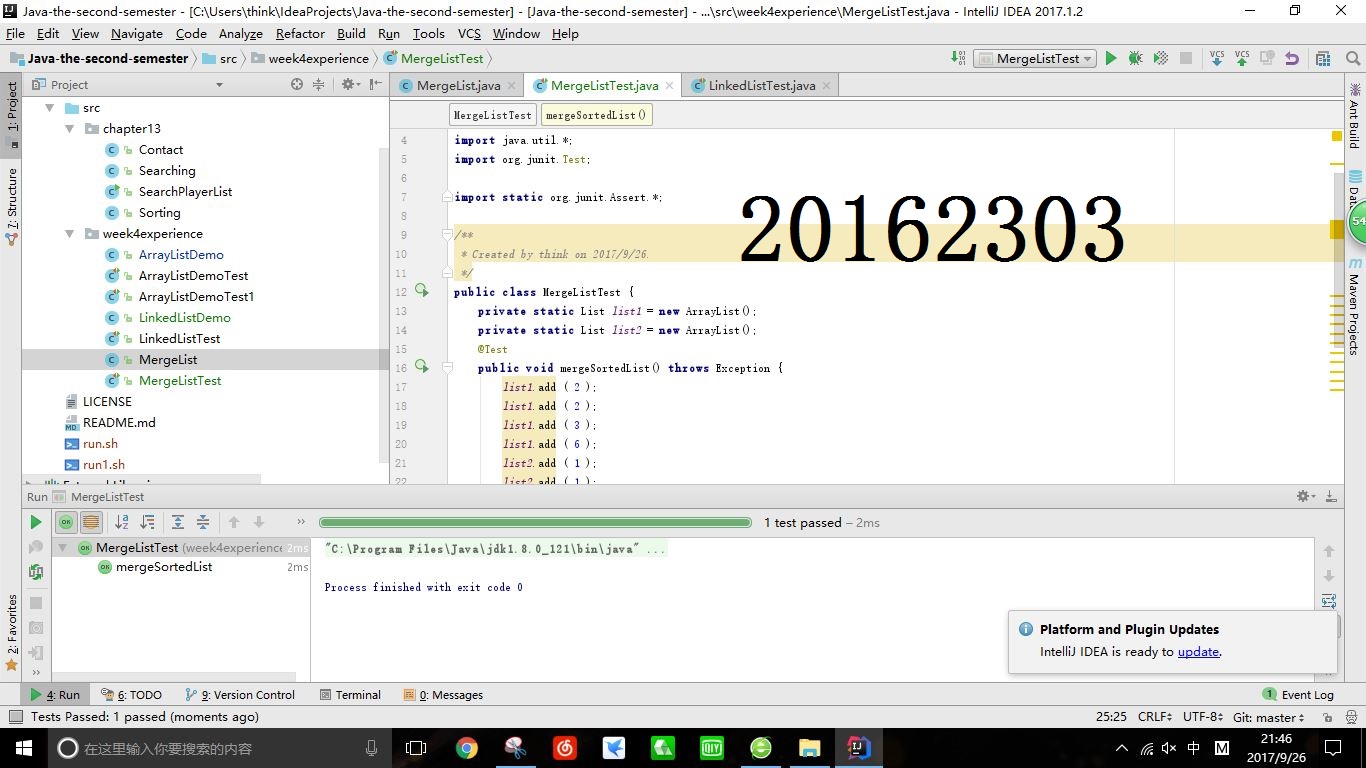Viewport: 1366px width, 768px height.
Task: Open the Project Structure icon
Action: click(x=1323, y=59)
